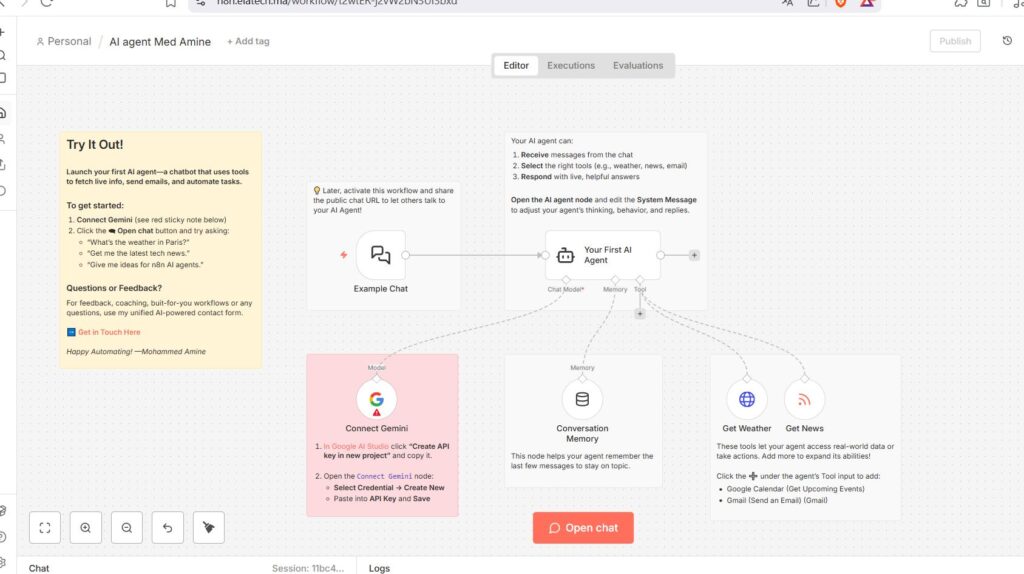
Task: Click the tidy up broom icon
Action: click(209, 528)
